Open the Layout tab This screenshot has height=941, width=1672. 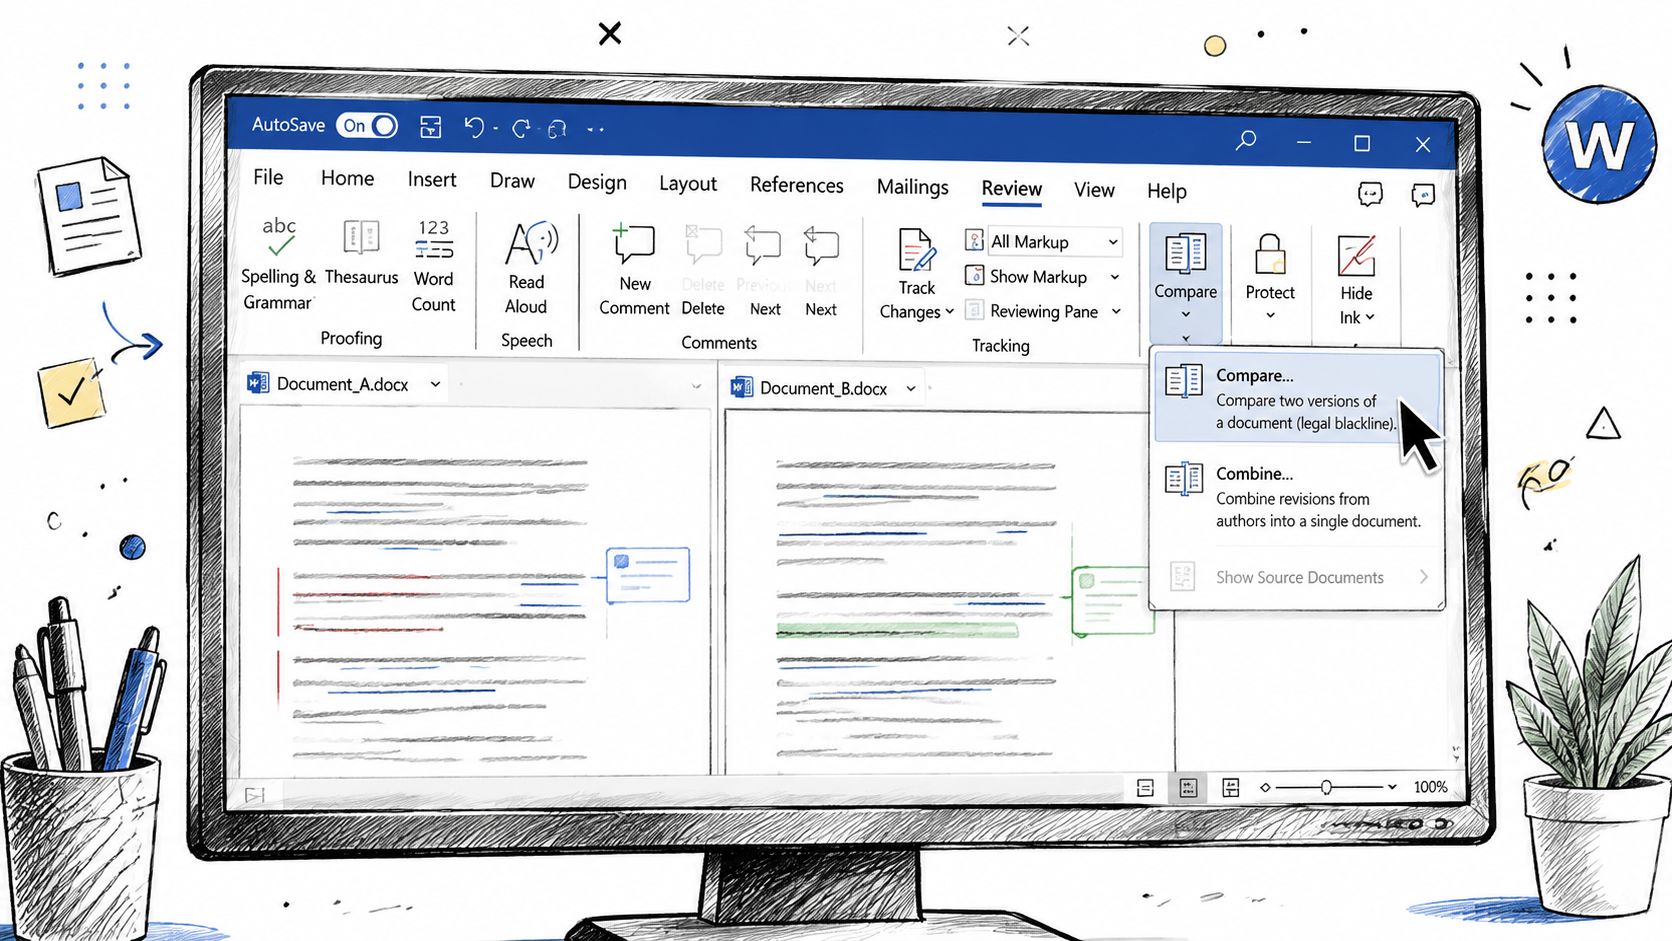point(688,184)
